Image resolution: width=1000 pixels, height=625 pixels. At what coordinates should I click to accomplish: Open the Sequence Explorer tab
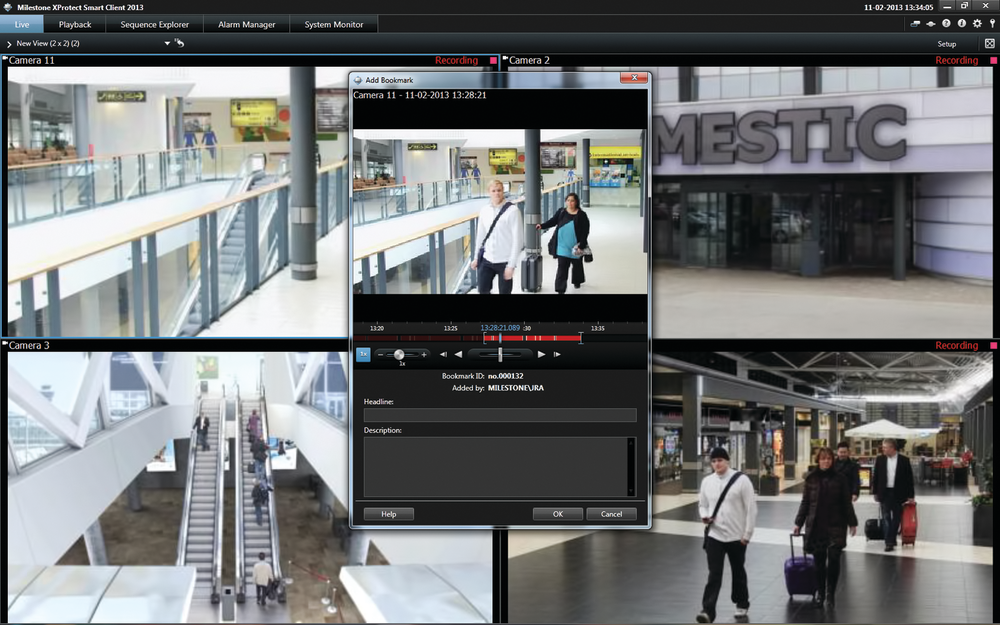(154, 24)
